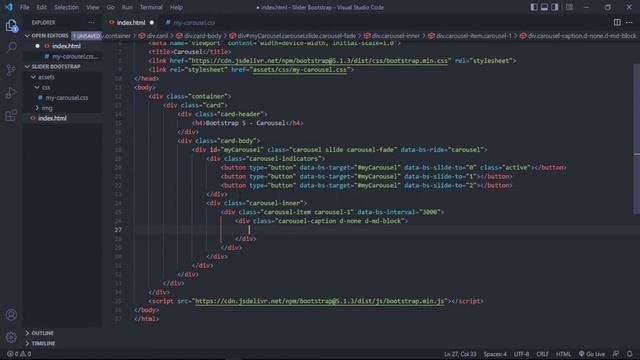
Task: Click the VS Code logo icon
Action: (9, 7)
